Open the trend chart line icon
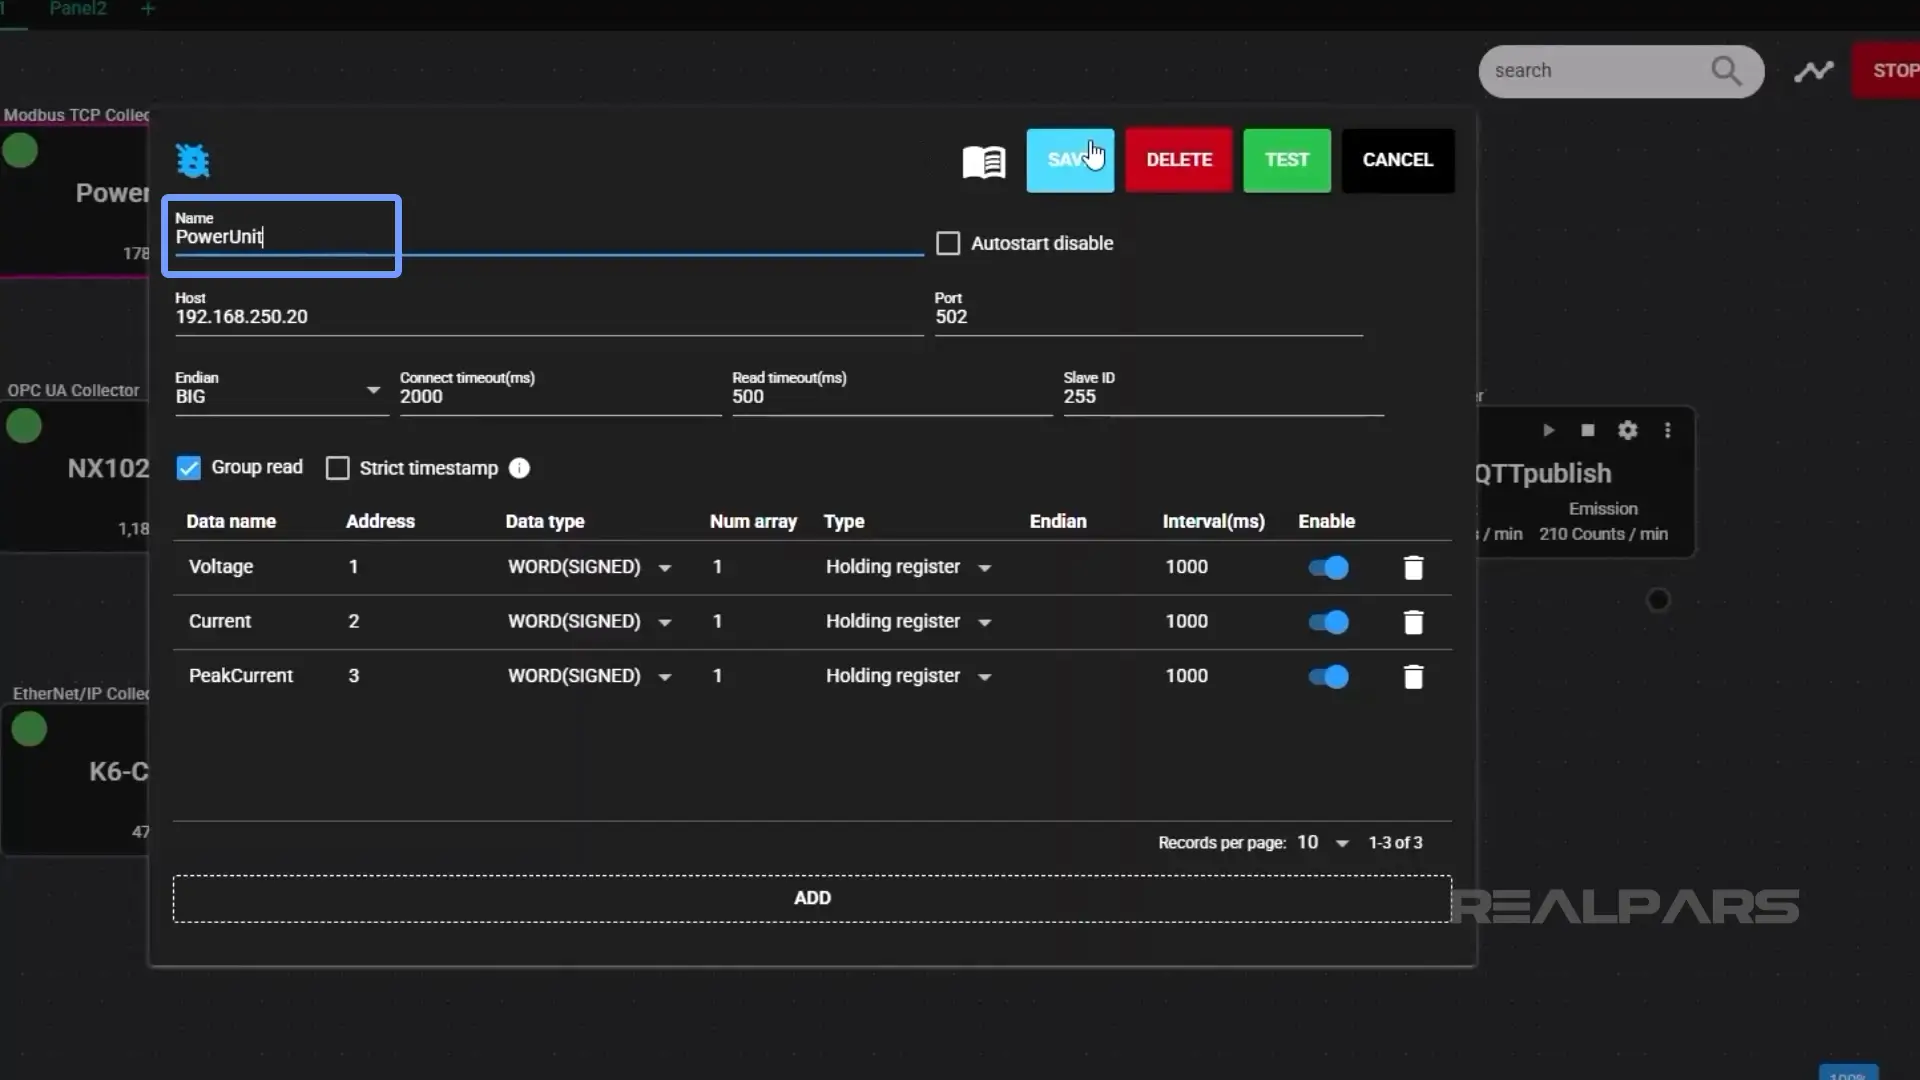Image resolution: width=1920 pixels, height=1080 pixels. (x=1813, y=71)
